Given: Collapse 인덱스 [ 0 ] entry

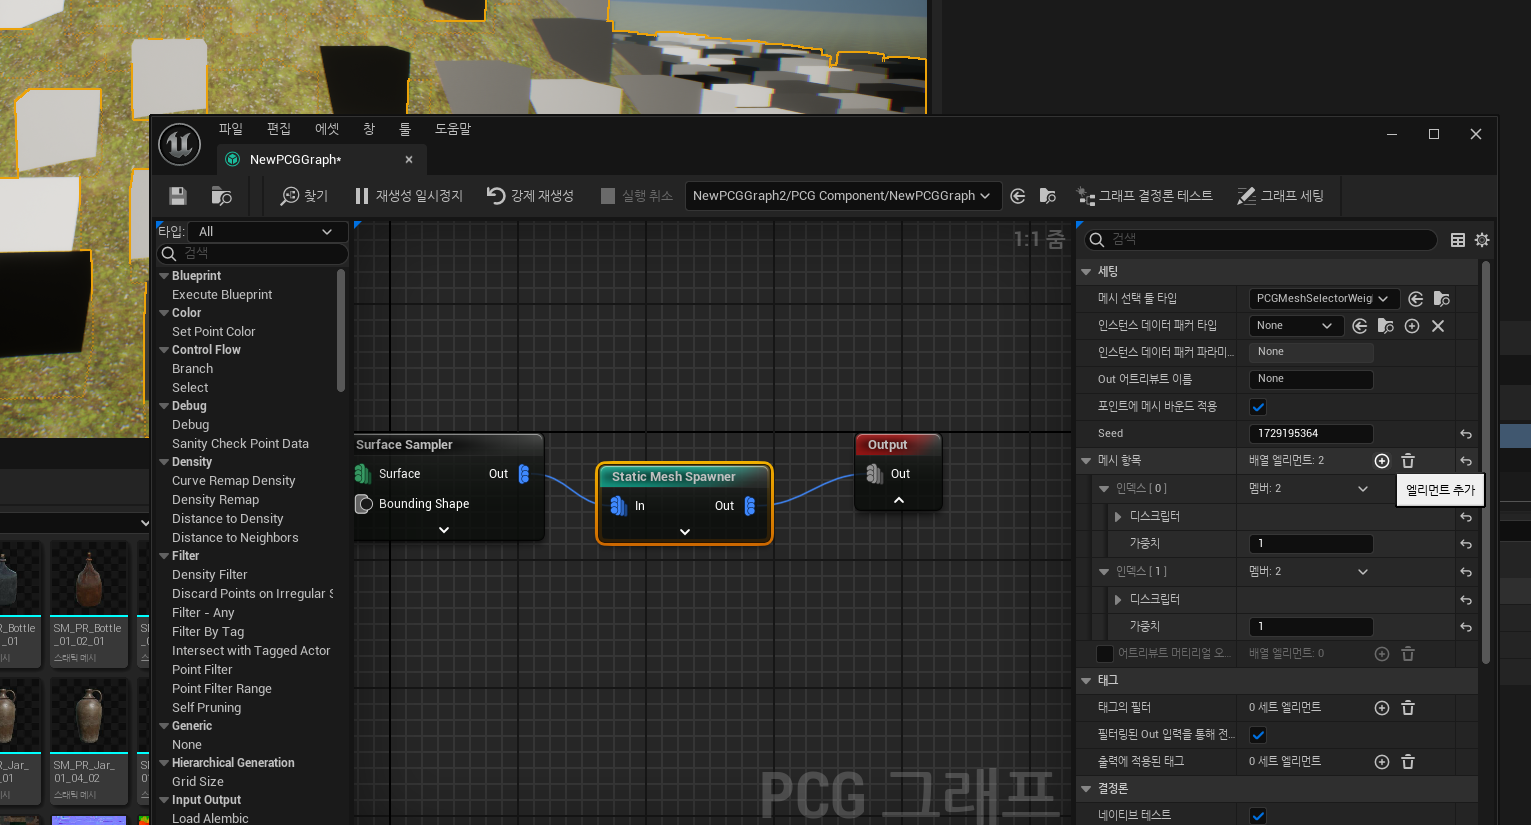Looking at the screenshot, I should [1104, 489].
